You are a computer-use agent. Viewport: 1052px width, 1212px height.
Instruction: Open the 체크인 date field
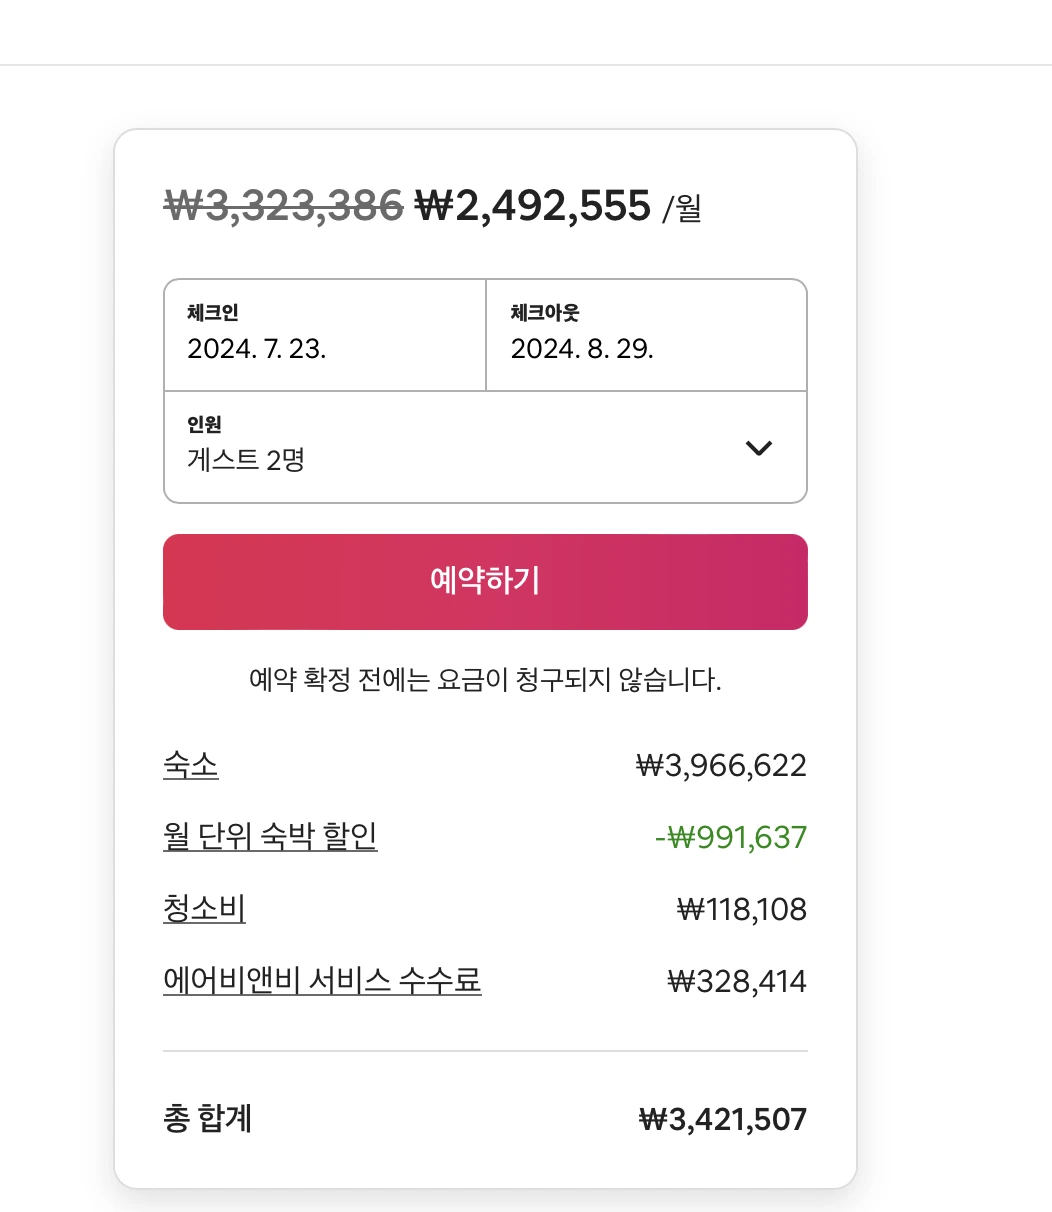(x=324, y=335)
